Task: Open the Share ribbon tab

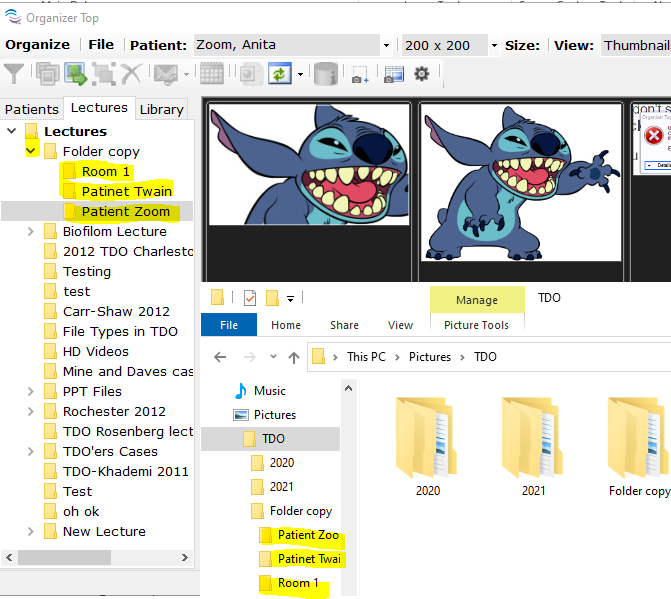Action: (x=344, y=325)
